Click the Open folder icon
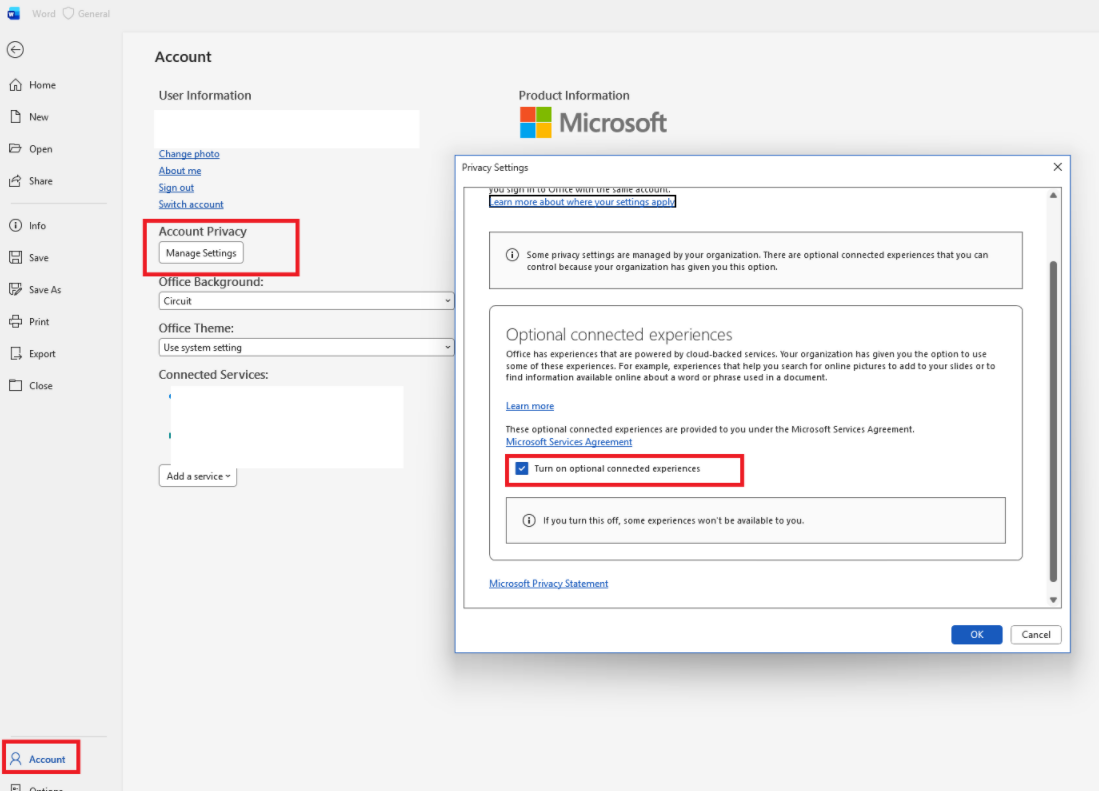 [x=15, y=149]
